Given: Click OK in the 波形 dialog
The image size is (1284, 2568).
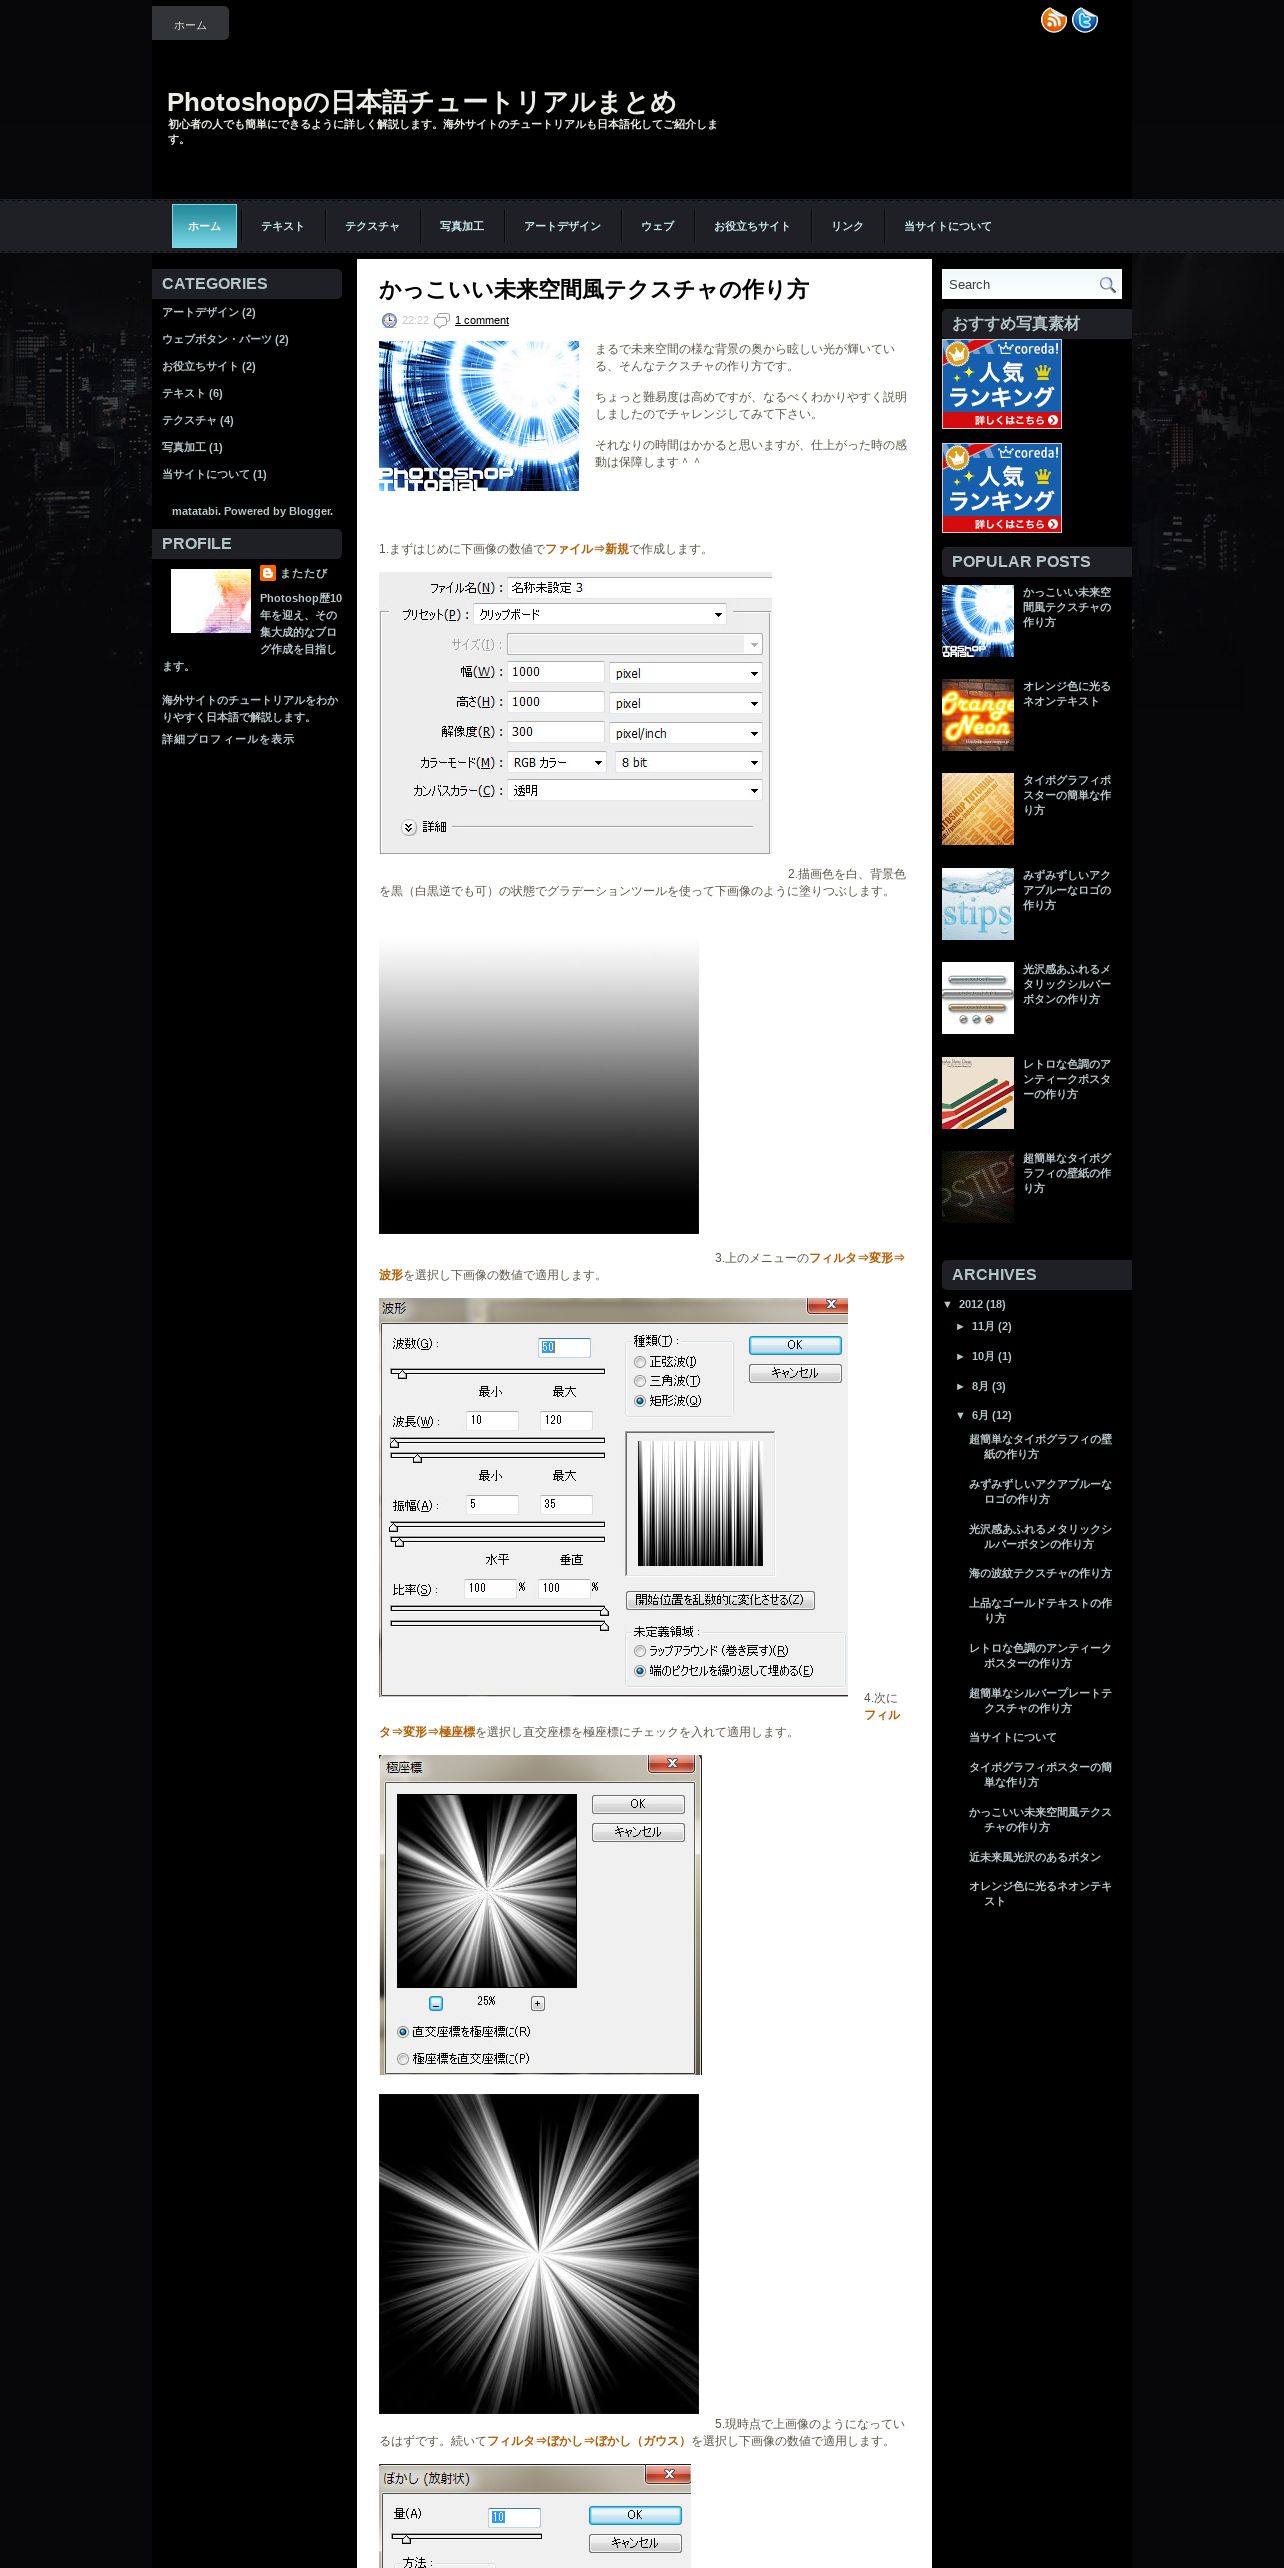Looking at the screenshot, I should click(x=795, y=1345).
